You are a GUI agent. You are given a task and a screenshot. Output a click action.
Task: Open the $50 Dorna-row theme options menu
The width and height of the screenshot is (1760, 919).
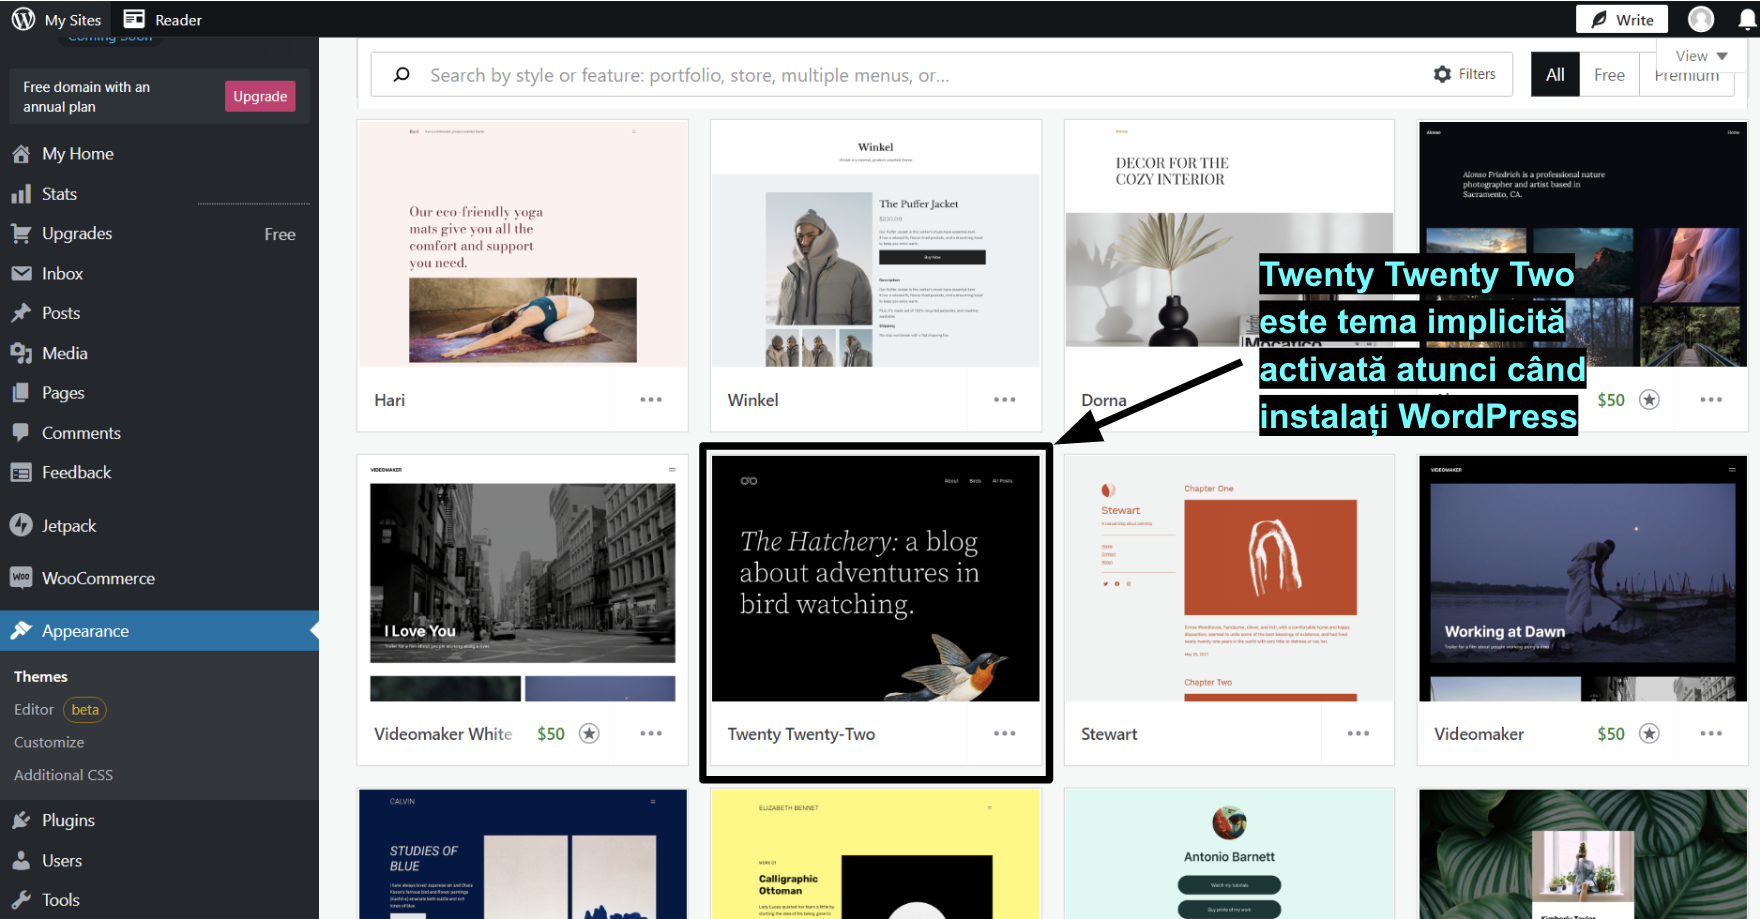tap(1711, 400)
